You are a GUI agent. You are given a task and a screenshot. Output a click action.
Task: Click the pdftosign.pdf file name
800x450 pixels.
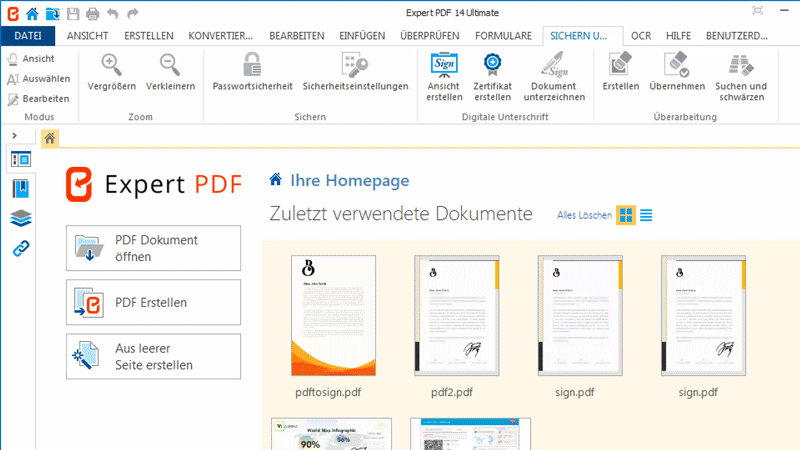pyautogui.click(x=328, y=392)
